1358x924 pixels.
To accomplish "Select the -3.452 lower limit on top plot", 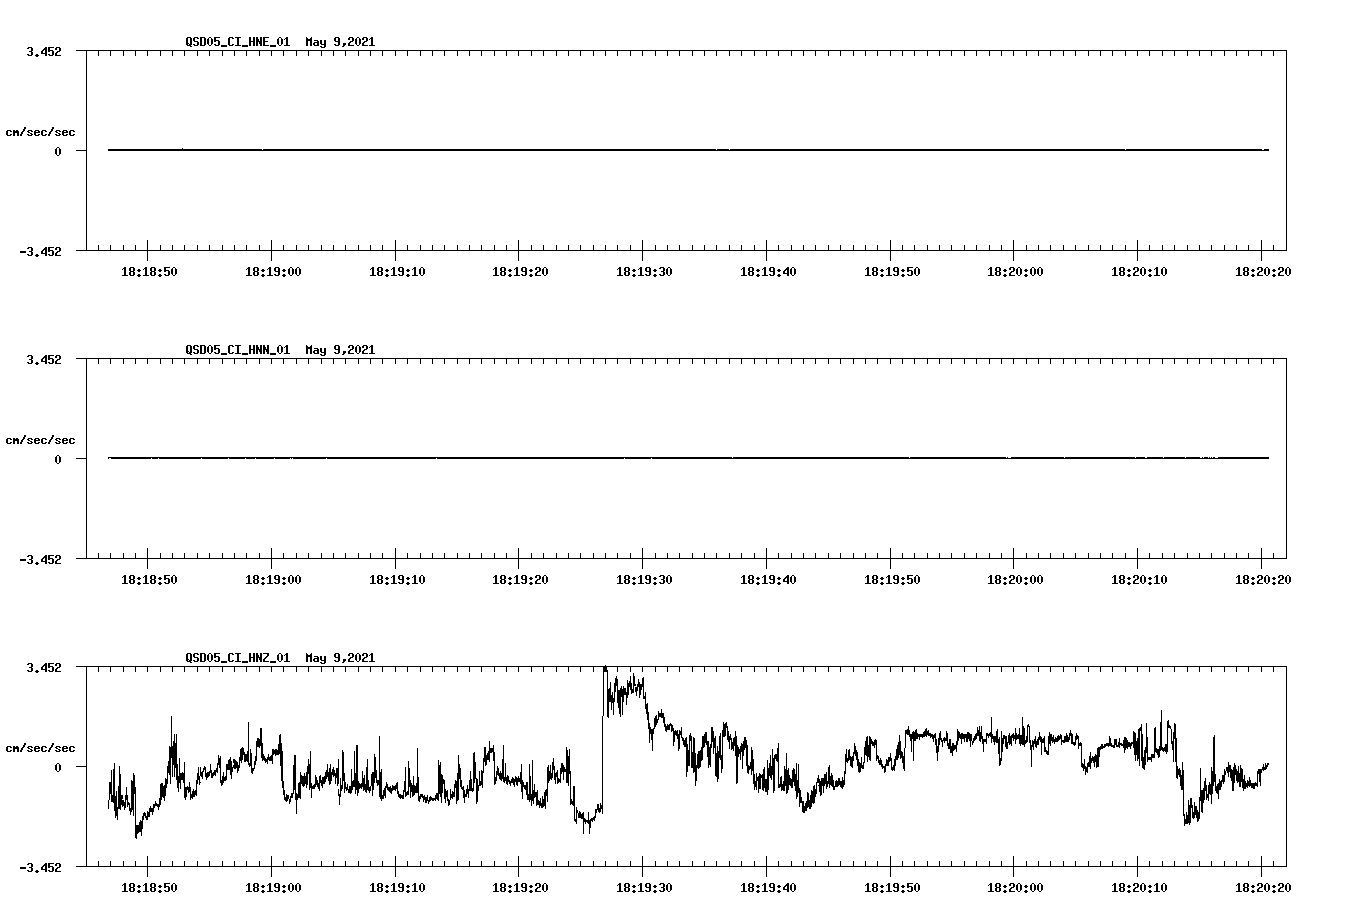I will 38,253.
